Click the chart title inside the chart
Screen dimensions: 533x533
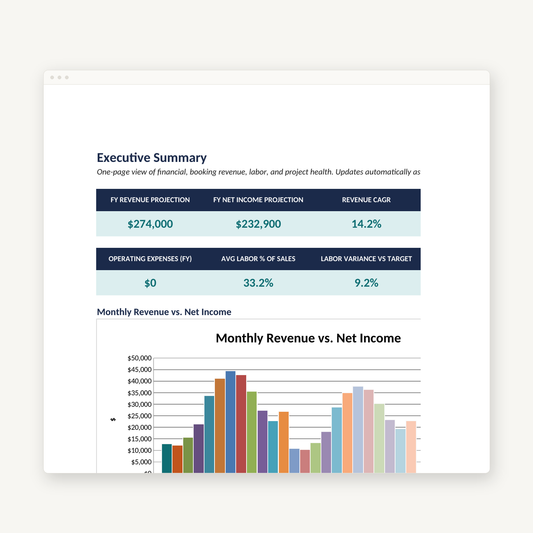pyautogui.click(x=308, y=338)
